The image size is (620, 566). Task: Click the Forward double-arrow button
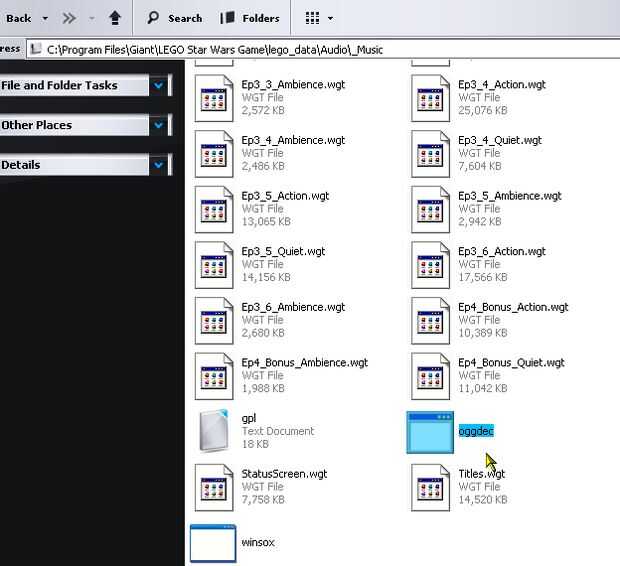69,18
